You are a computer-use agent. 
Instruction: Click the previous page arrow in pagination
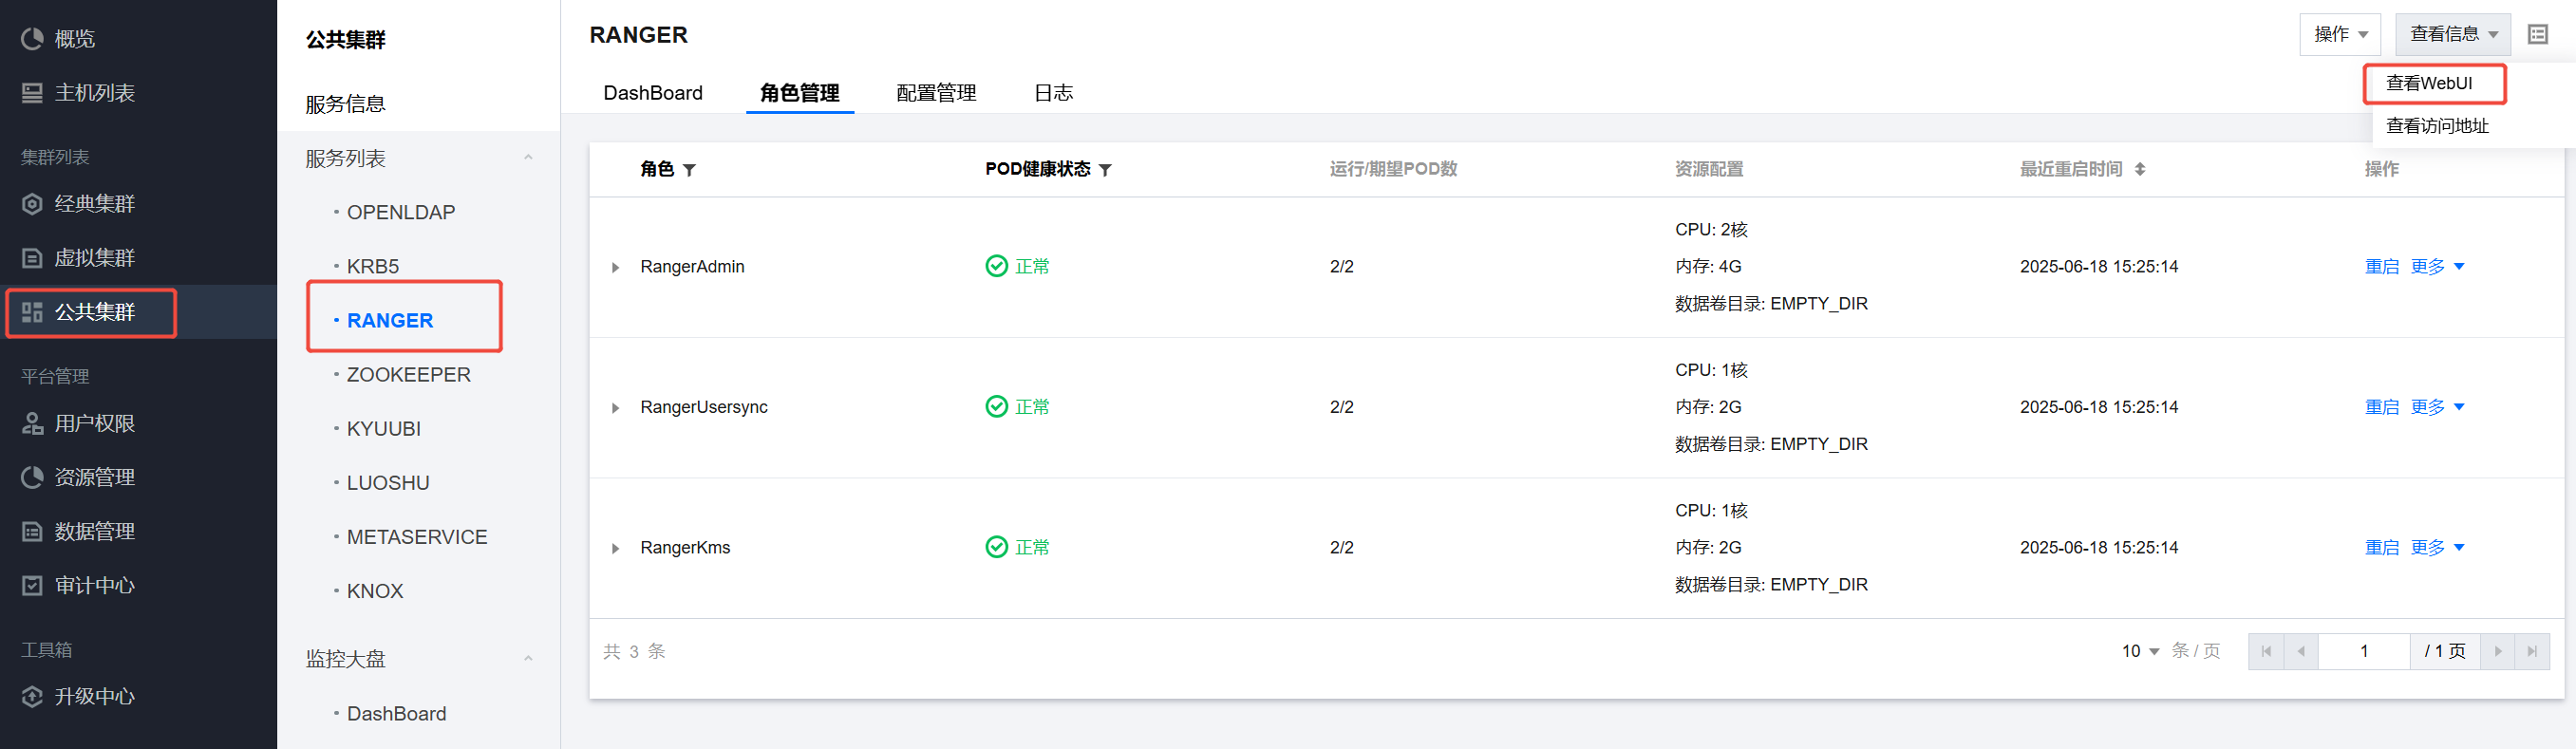(2300, 651)
